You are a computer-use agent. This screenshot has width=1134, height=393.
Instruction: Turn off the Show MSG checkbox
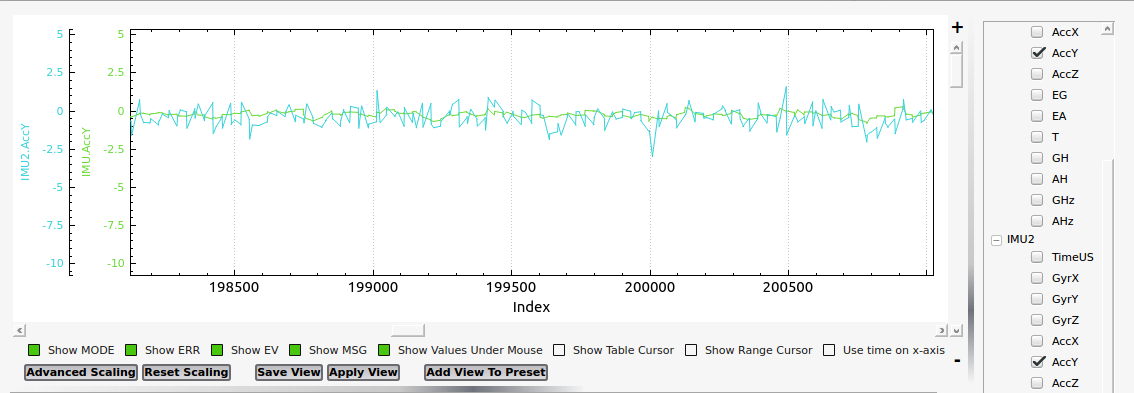point(295,350)
